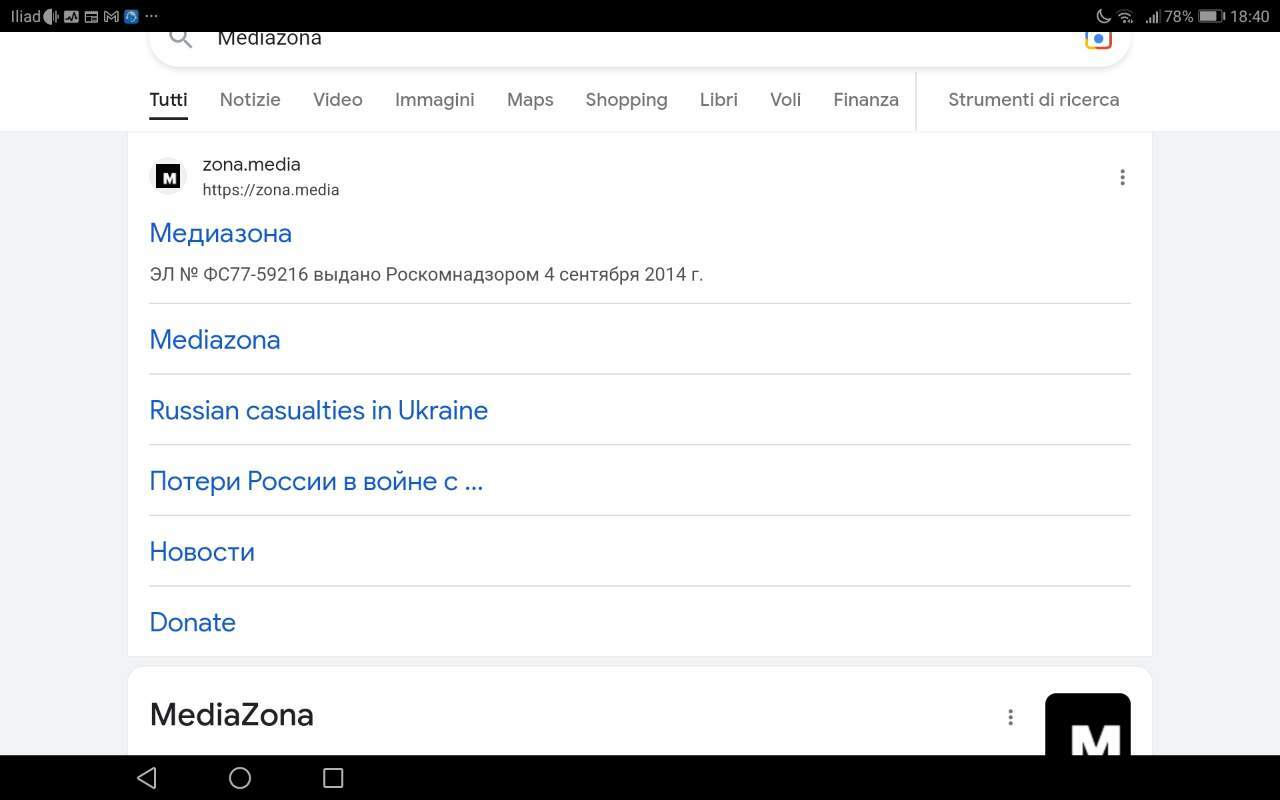
Task: Switch to the Maps tab
Action: tap(530, 100)
